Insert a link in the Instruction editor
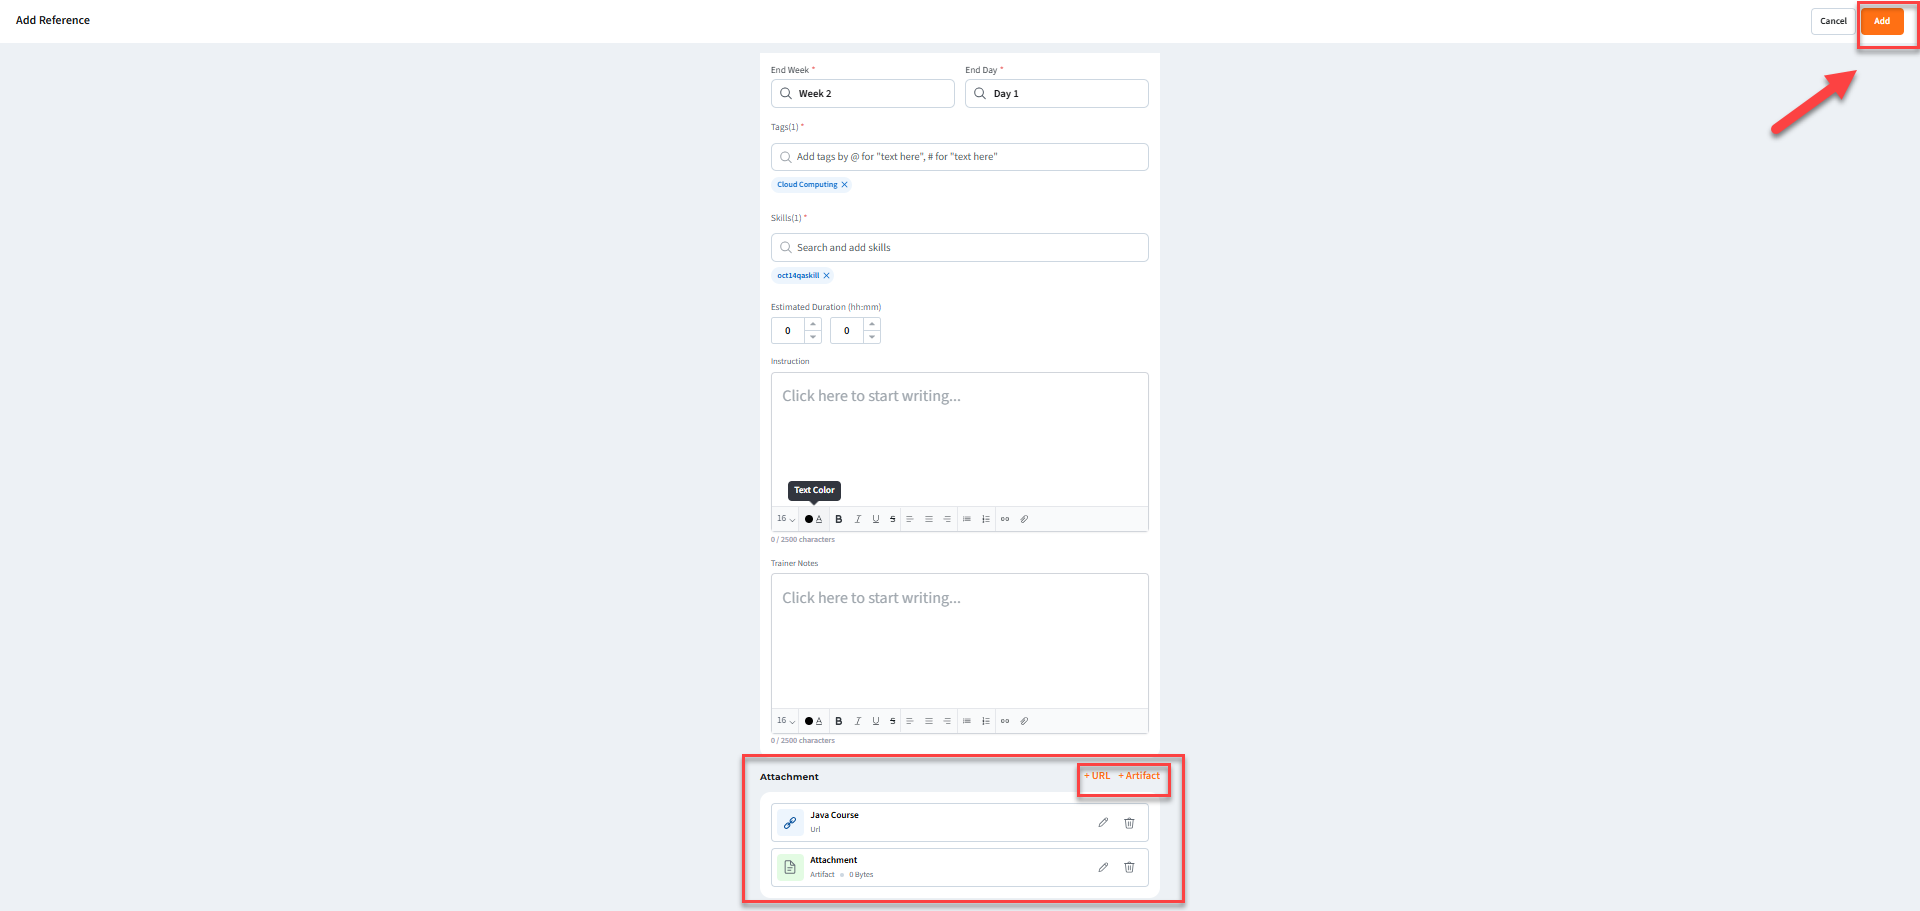 [x=1005, y=519]
